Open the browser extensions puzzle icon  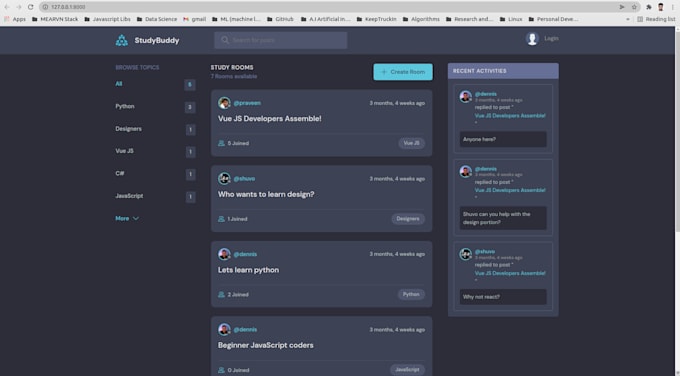tap(649, 7)
